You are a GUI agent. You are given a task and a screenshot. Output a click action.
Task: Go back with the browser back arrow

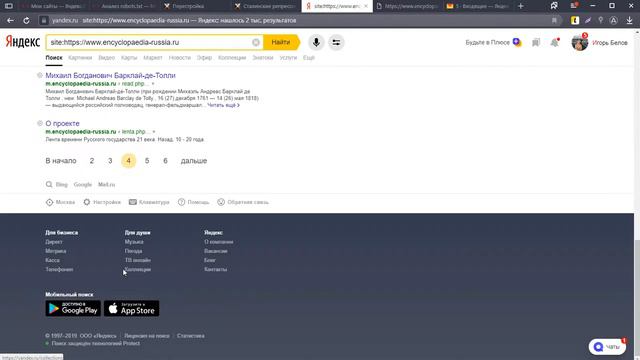point(10,20)
